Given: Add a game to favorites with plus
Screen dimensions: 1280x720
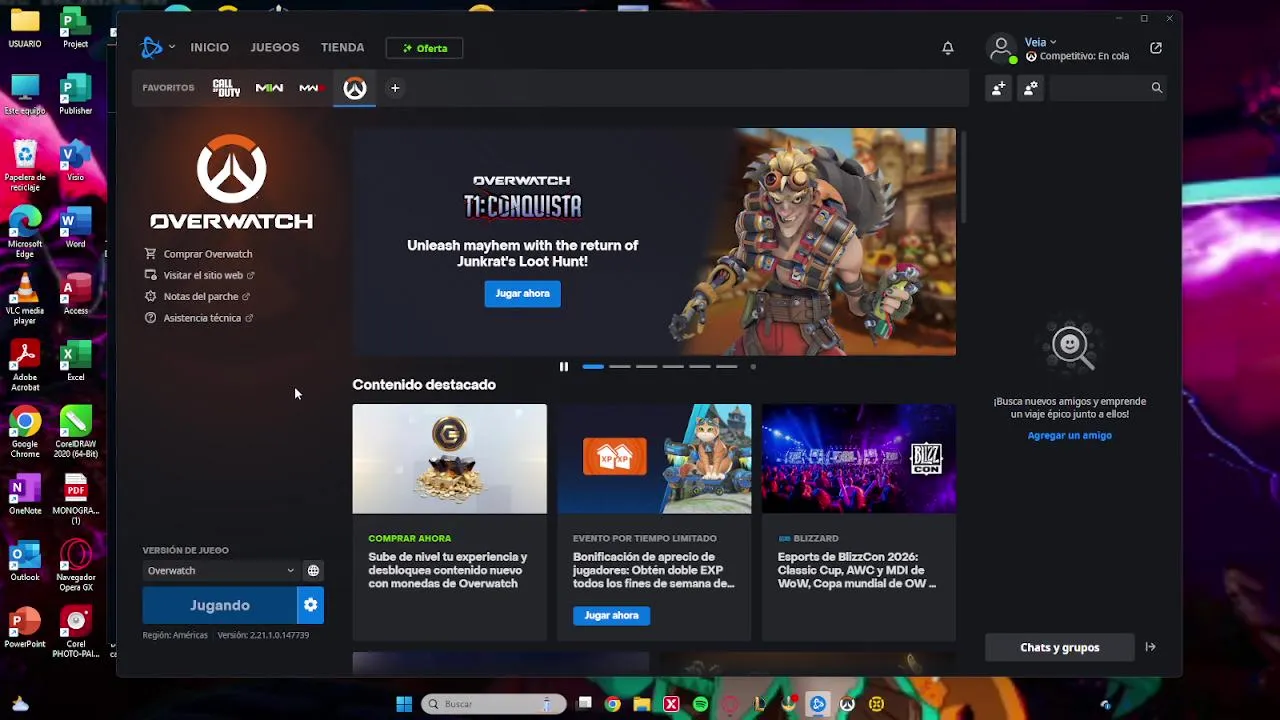Looking at the screenshot, I should tap(395, 88).
